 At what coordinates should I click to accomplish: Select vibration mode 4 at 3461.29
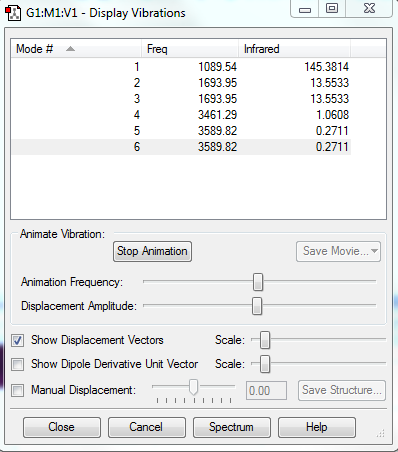(x=181, y=115)
